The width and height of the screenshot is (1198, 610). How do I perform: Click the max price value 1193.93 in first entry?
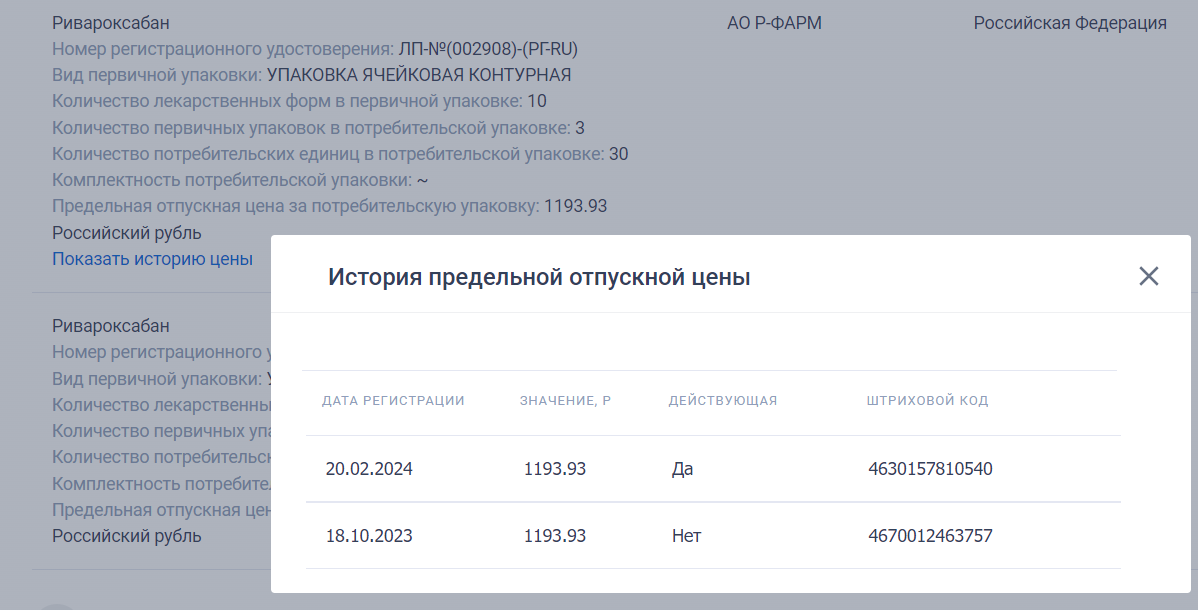[x=575, y=206]
